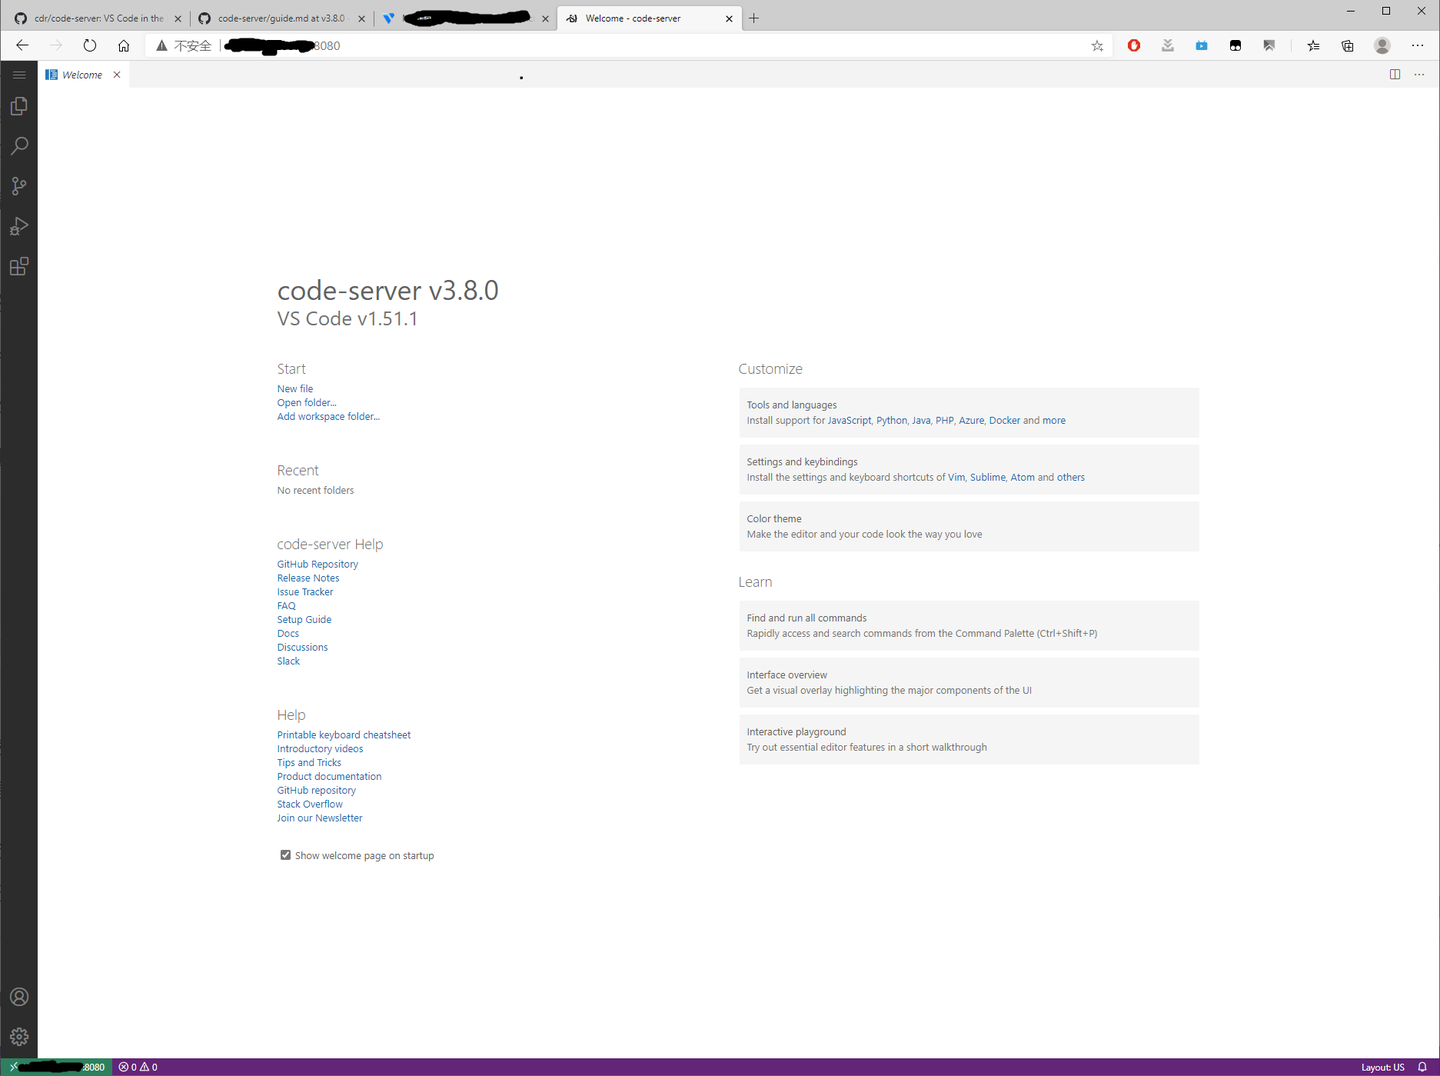The height and width of the screenshot is (1076, 1440).
Task: Click the New file link under Start
Action: (x=294, y=388)
